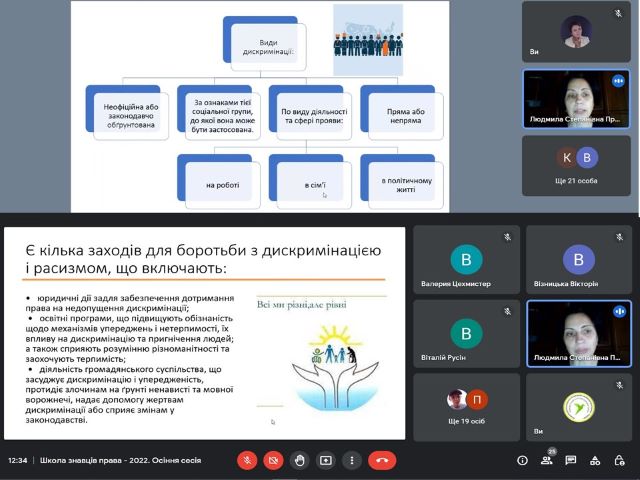Click the slide heading 'Є кілька заходів для боротьби'
Screen dimensions: 640x480
click(x=203, y=259)
